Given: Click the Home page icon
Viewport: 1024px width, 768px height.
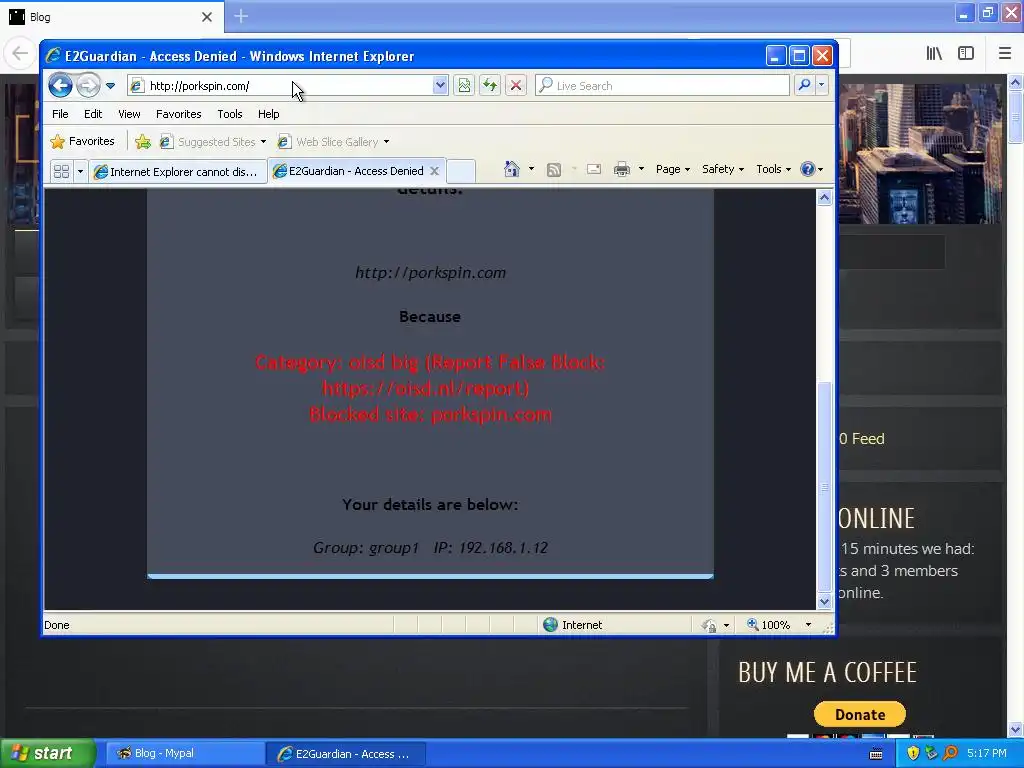Looking at the screenshot, I should (x=511, y=169).
